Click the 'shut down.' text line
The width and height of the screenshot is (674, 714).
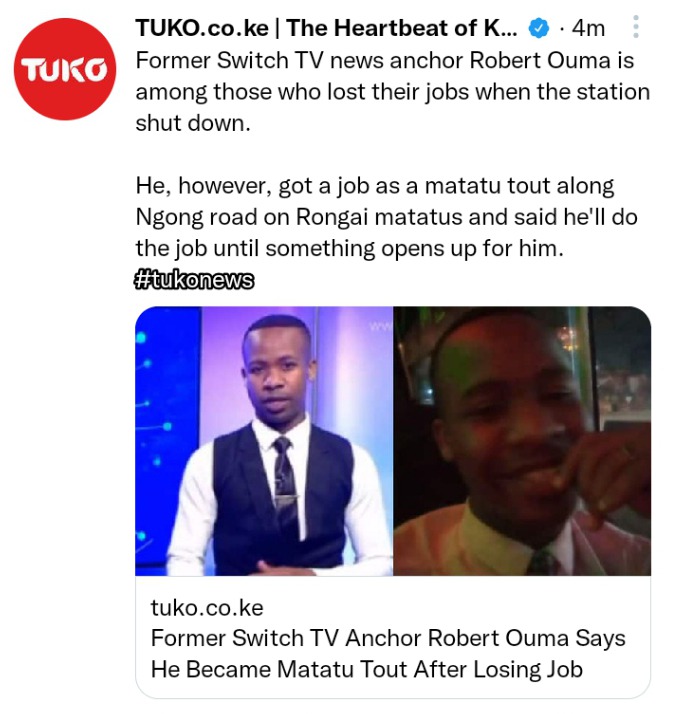coord(193,123)
